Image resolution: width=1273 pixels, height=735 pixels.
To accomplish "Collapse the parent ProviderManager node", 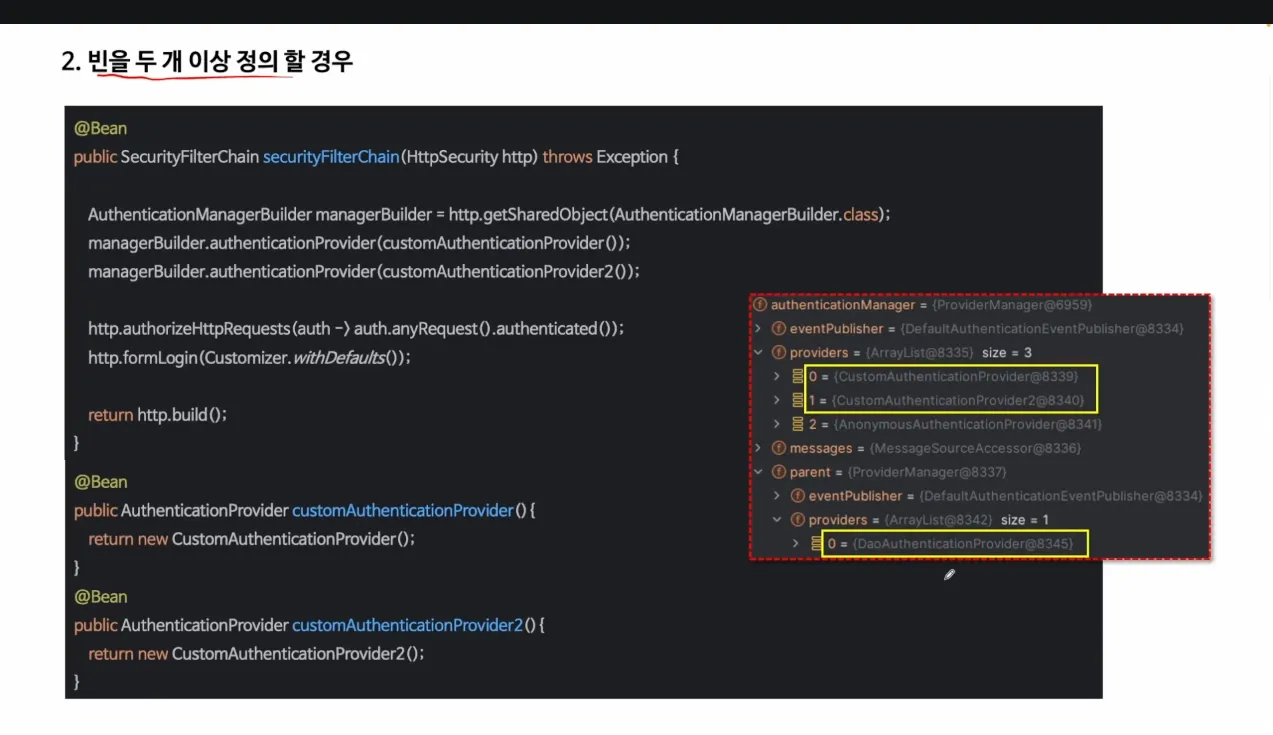I will coord(759,471).
